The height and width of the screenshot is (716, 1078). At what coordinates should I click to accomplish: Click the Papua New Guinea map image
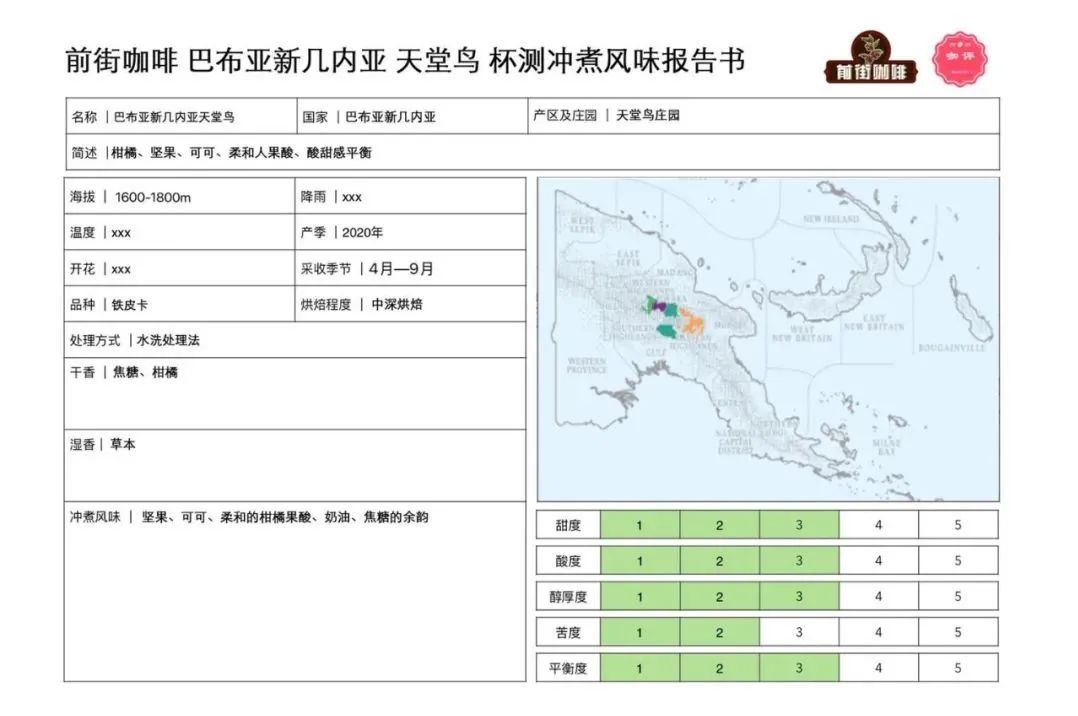click(768, 340)
